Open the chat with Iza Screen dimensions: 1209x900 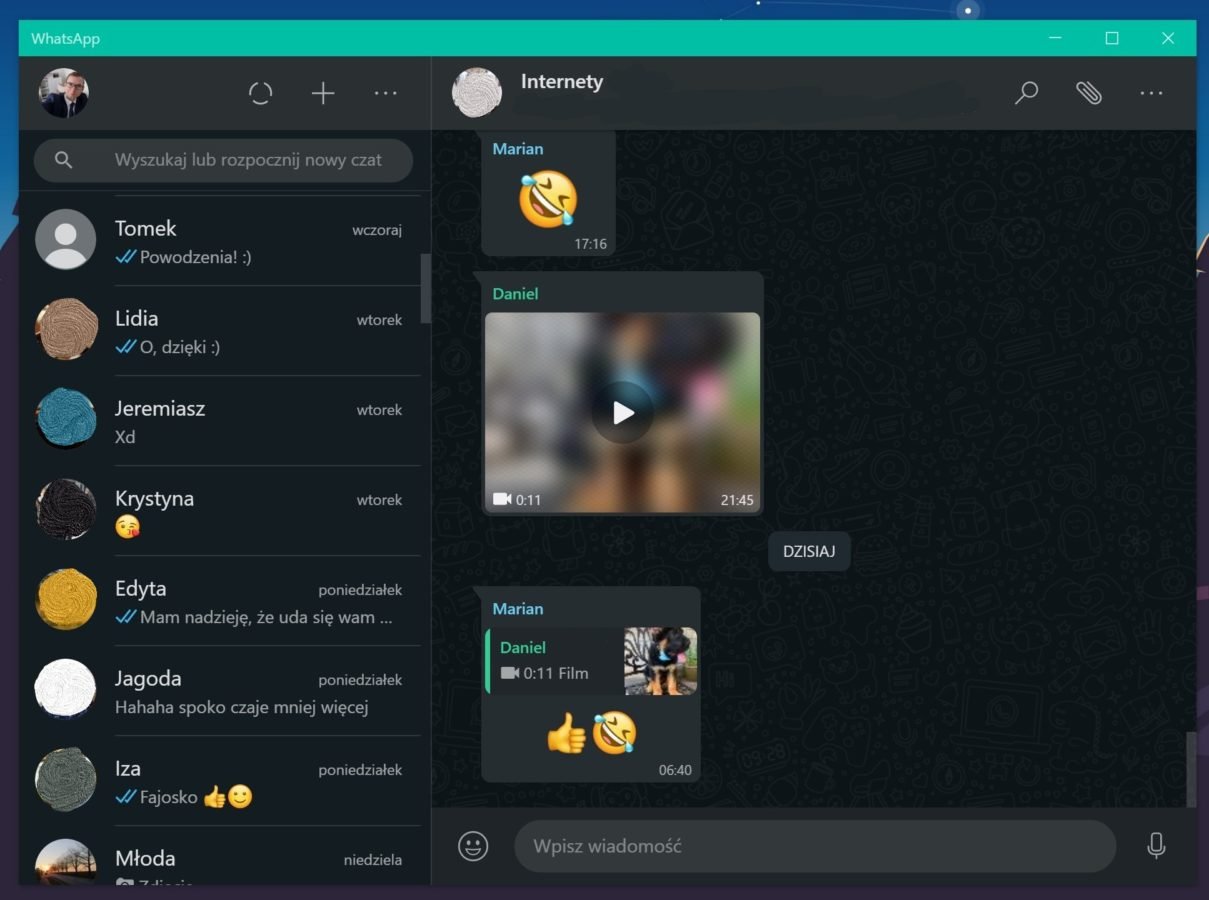pos(225,781)
